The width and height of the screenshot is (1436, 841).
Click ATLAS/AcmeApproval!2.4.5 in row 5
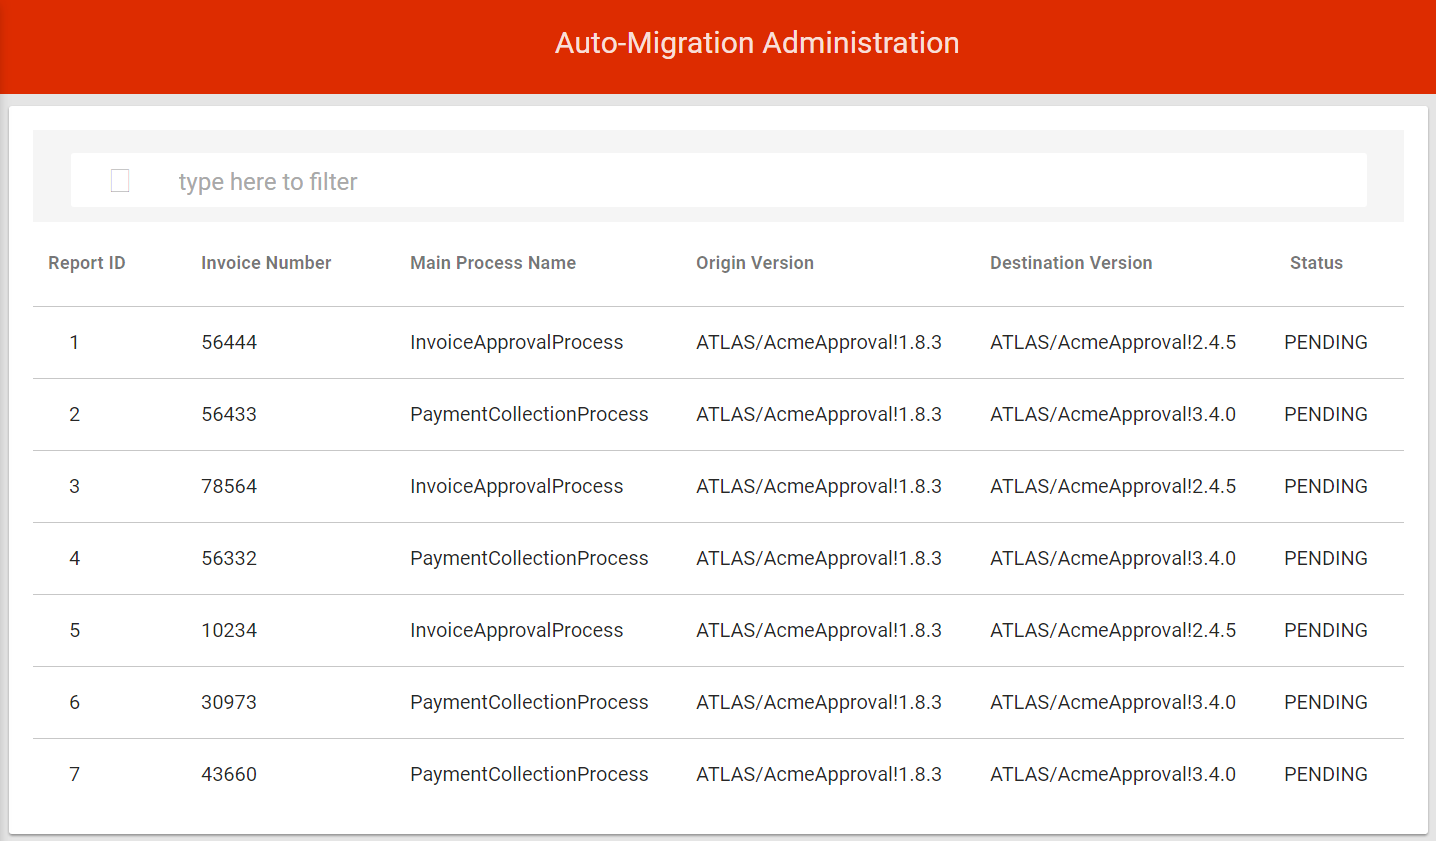[x=1112, y=630]
